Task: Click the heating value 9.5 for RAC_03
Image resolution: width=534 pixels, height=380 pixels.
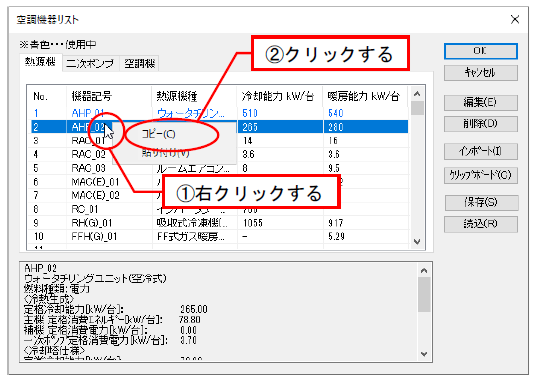Action: [x=334, y=168]
